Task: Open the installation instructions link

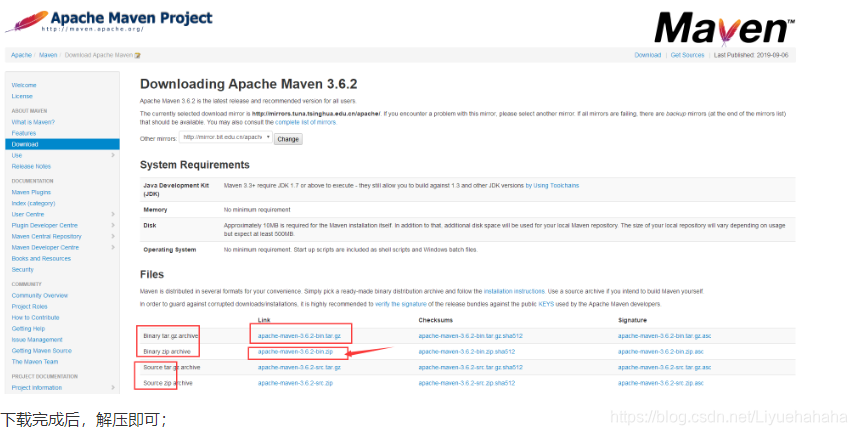Action: 514,292
